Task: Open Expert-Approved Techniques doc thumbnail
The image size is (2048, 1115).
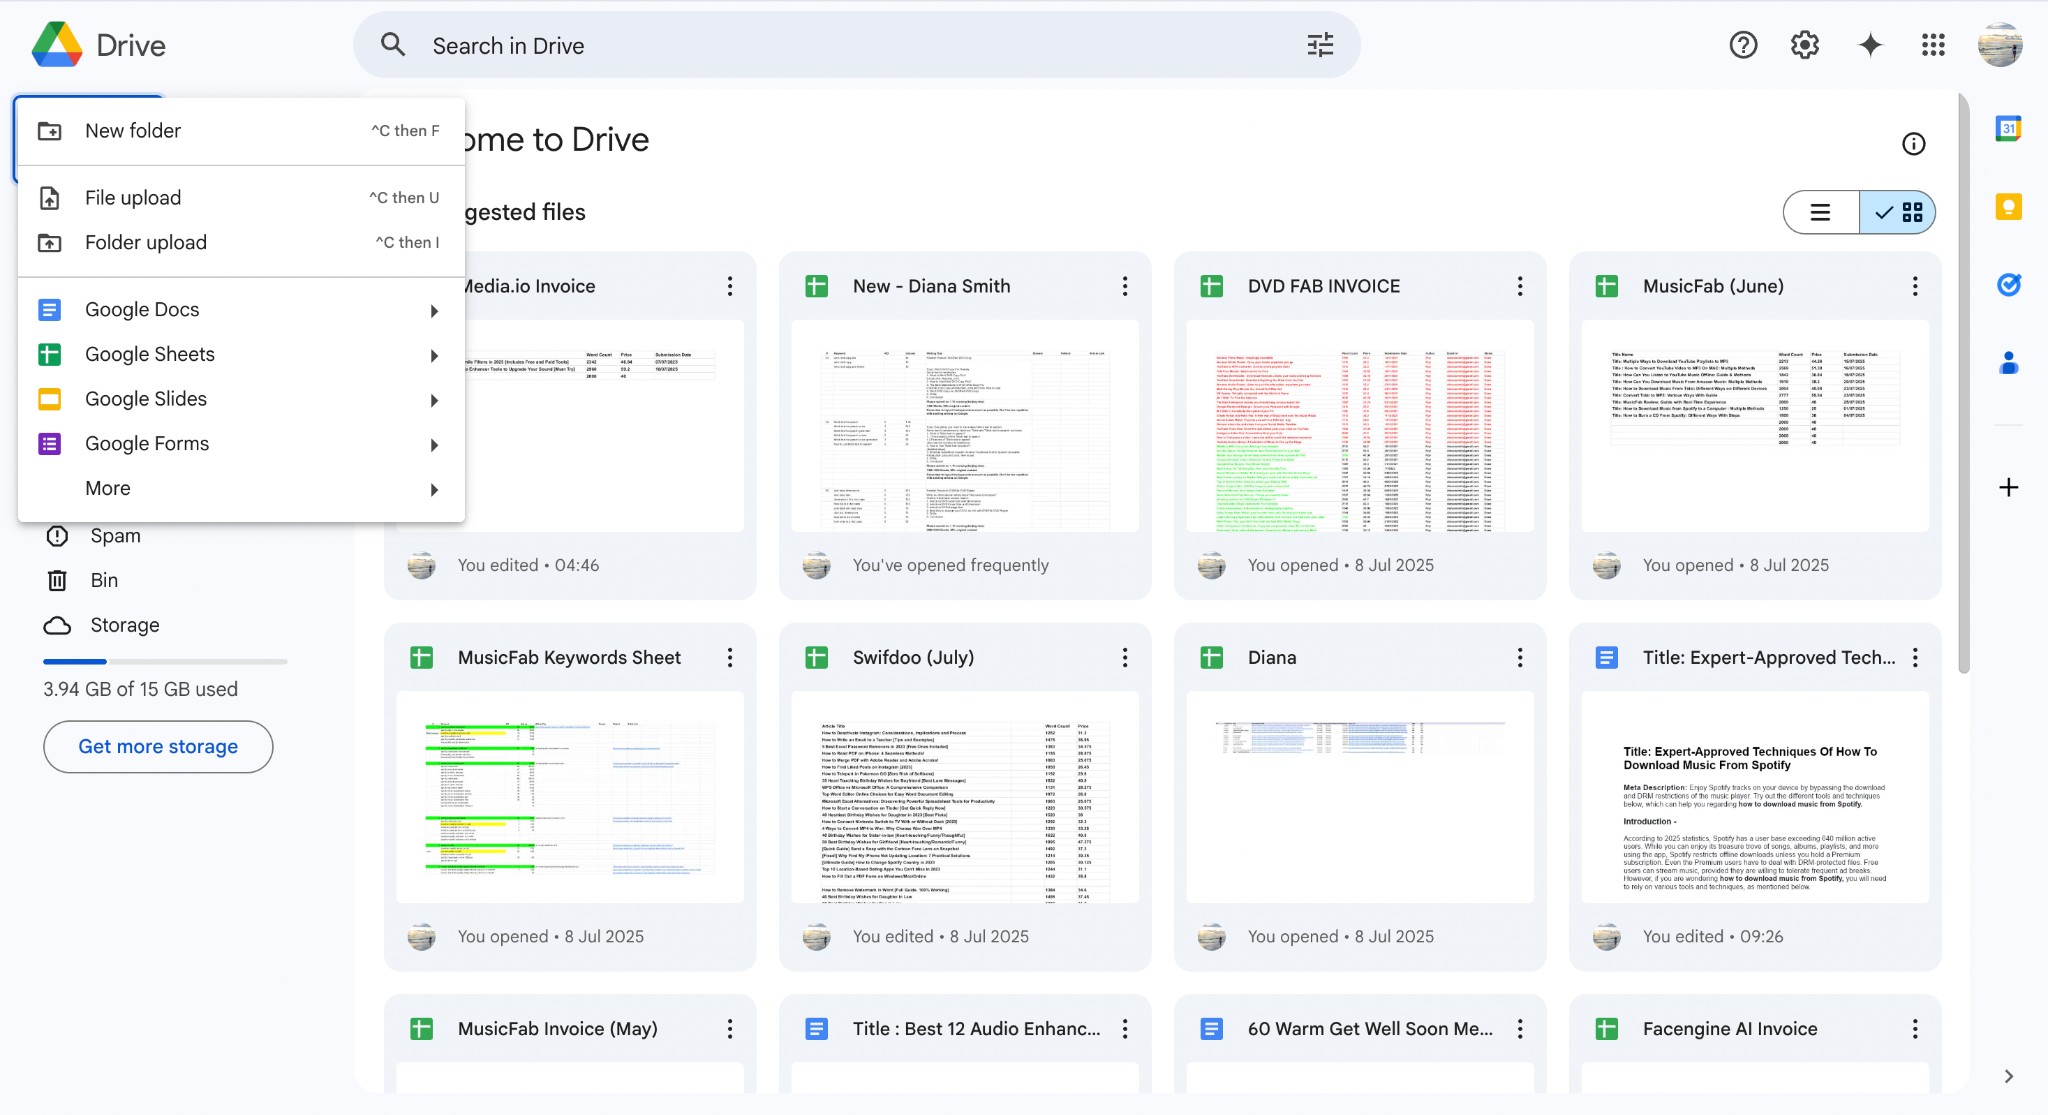Action: pyautogui.click(x=1755, y=797)
